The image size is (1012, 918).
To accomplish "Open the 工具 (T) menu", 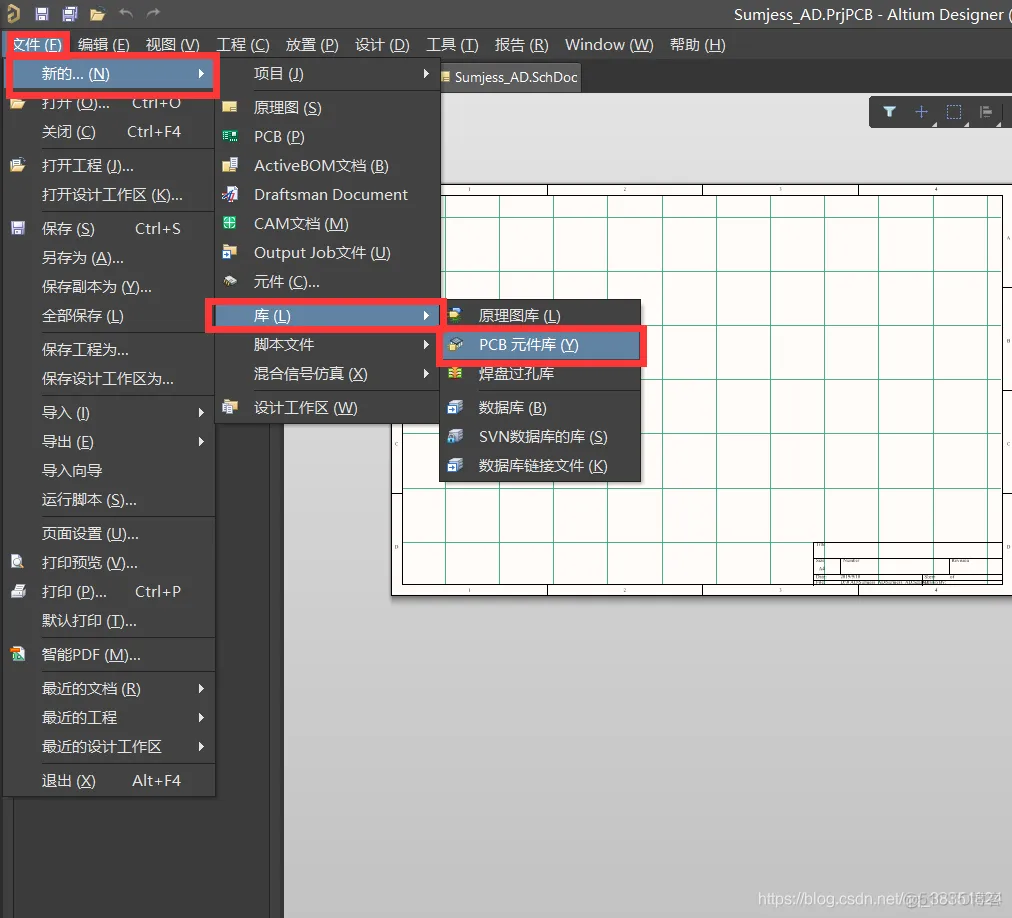I will [452, 45].
